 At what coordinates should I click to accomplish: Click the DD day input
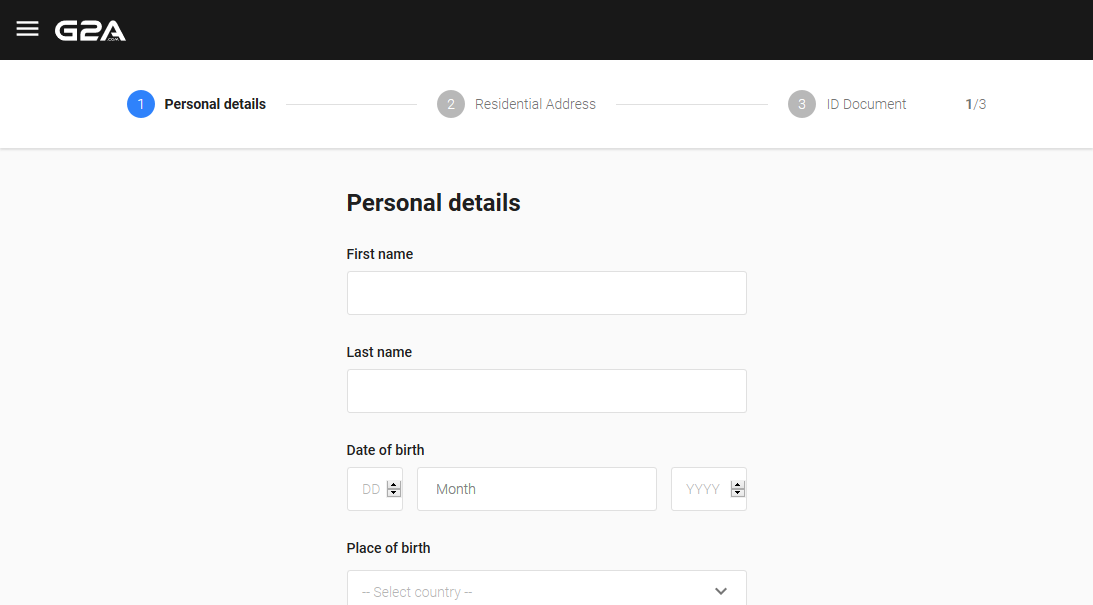click(375, 489)
